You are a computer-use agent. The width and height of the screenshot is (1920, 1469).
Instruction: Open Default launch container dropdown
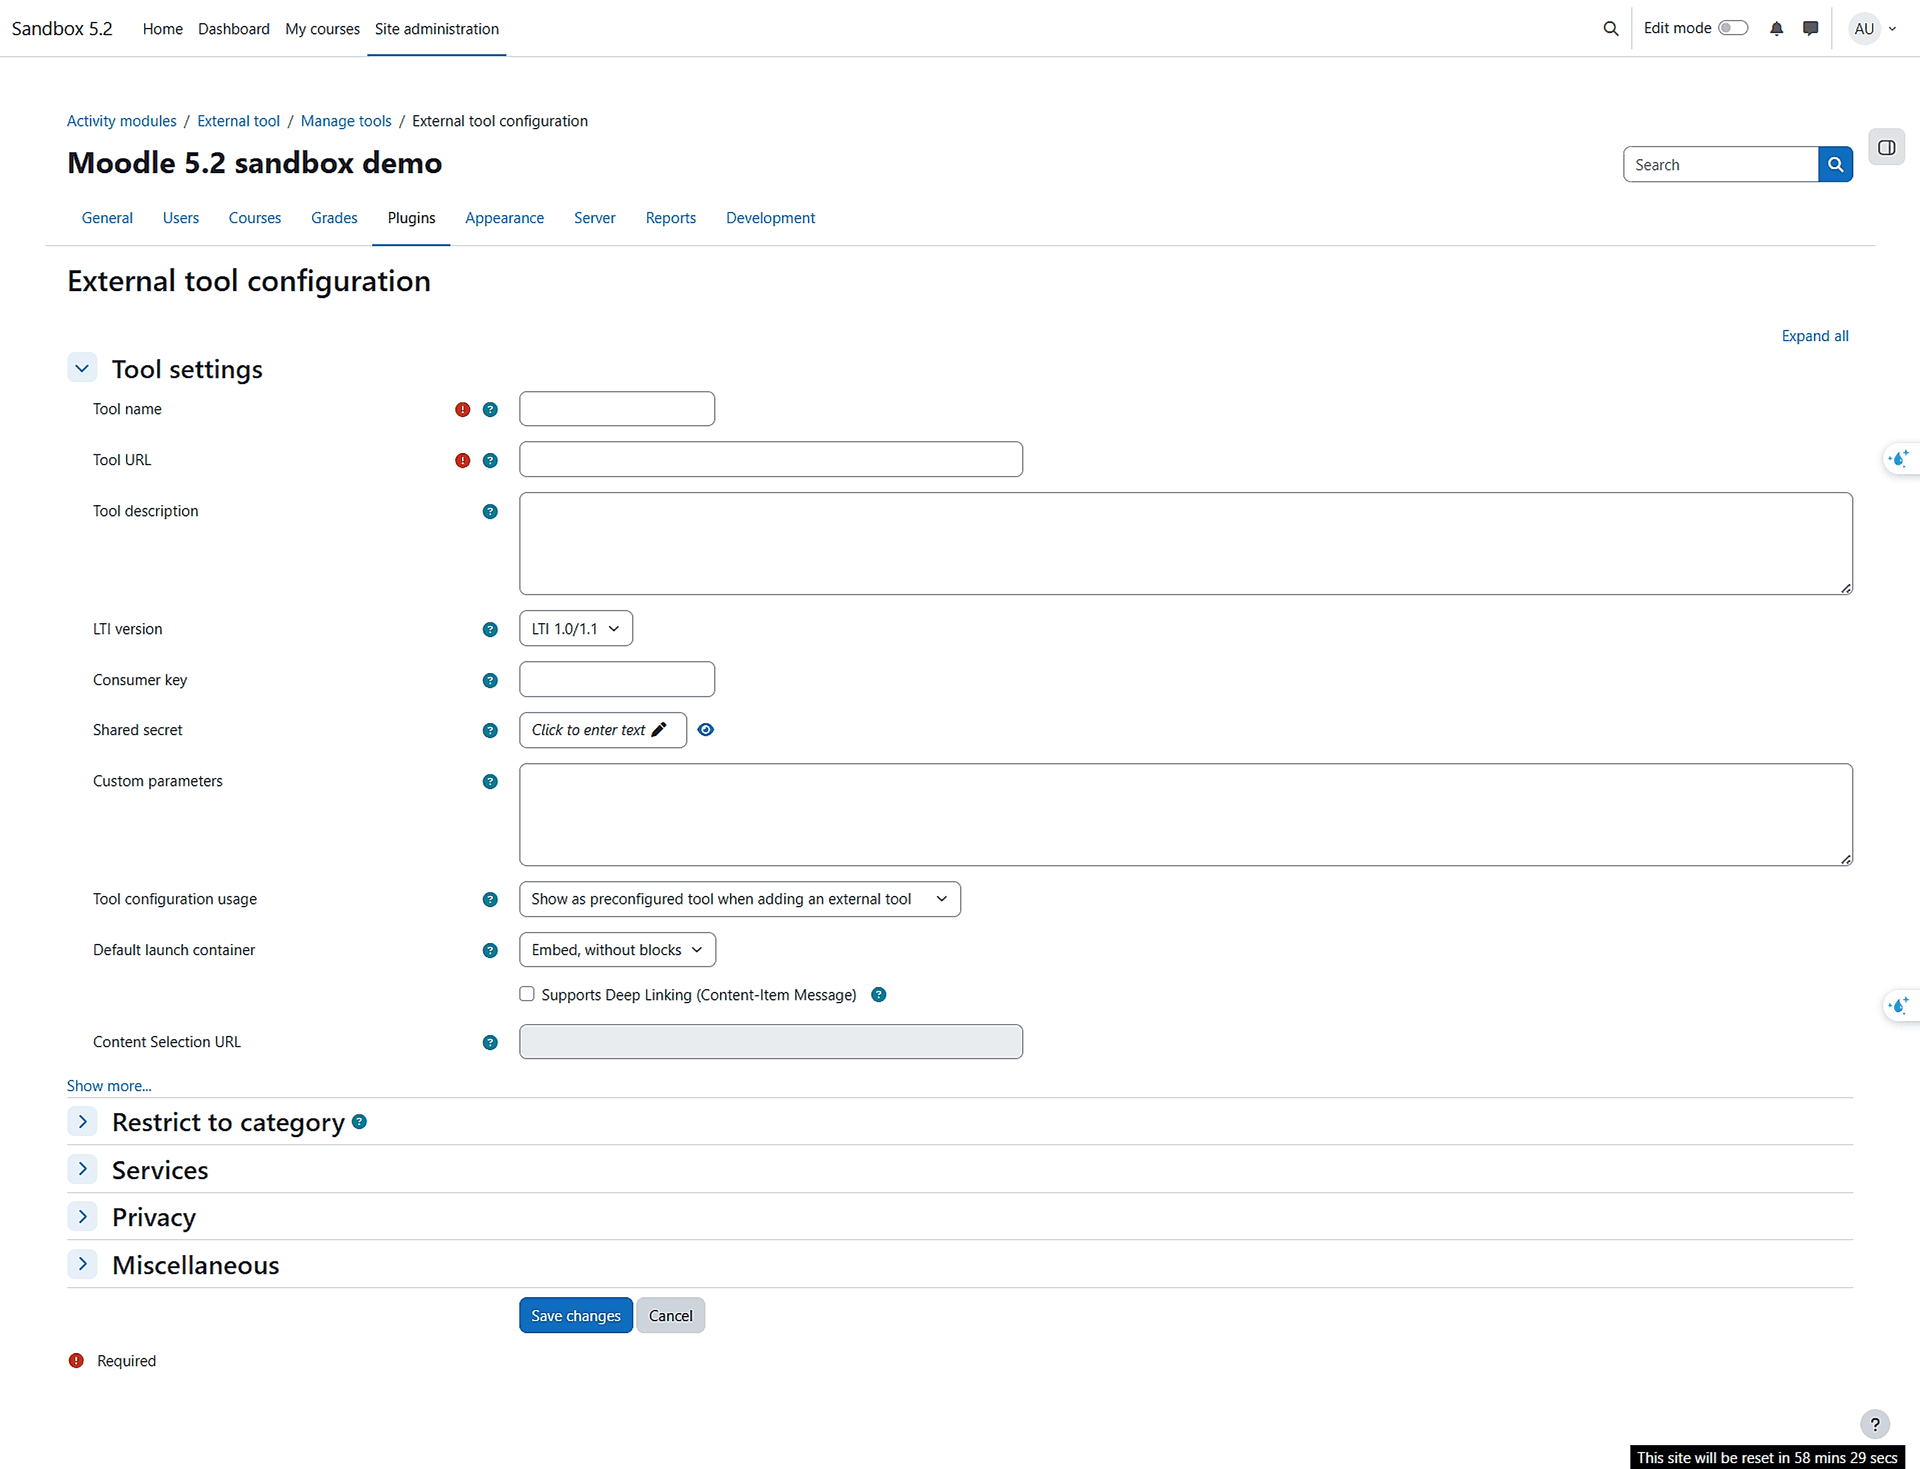(617, 949)
